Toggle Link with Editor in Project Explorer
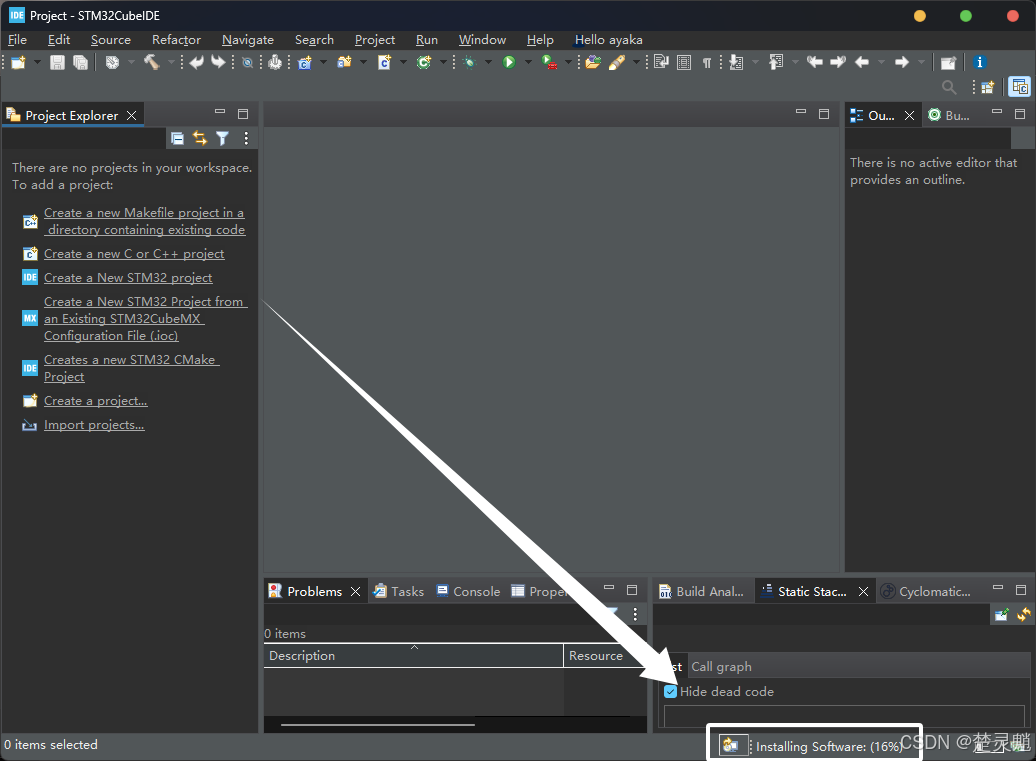 point(200,138)
